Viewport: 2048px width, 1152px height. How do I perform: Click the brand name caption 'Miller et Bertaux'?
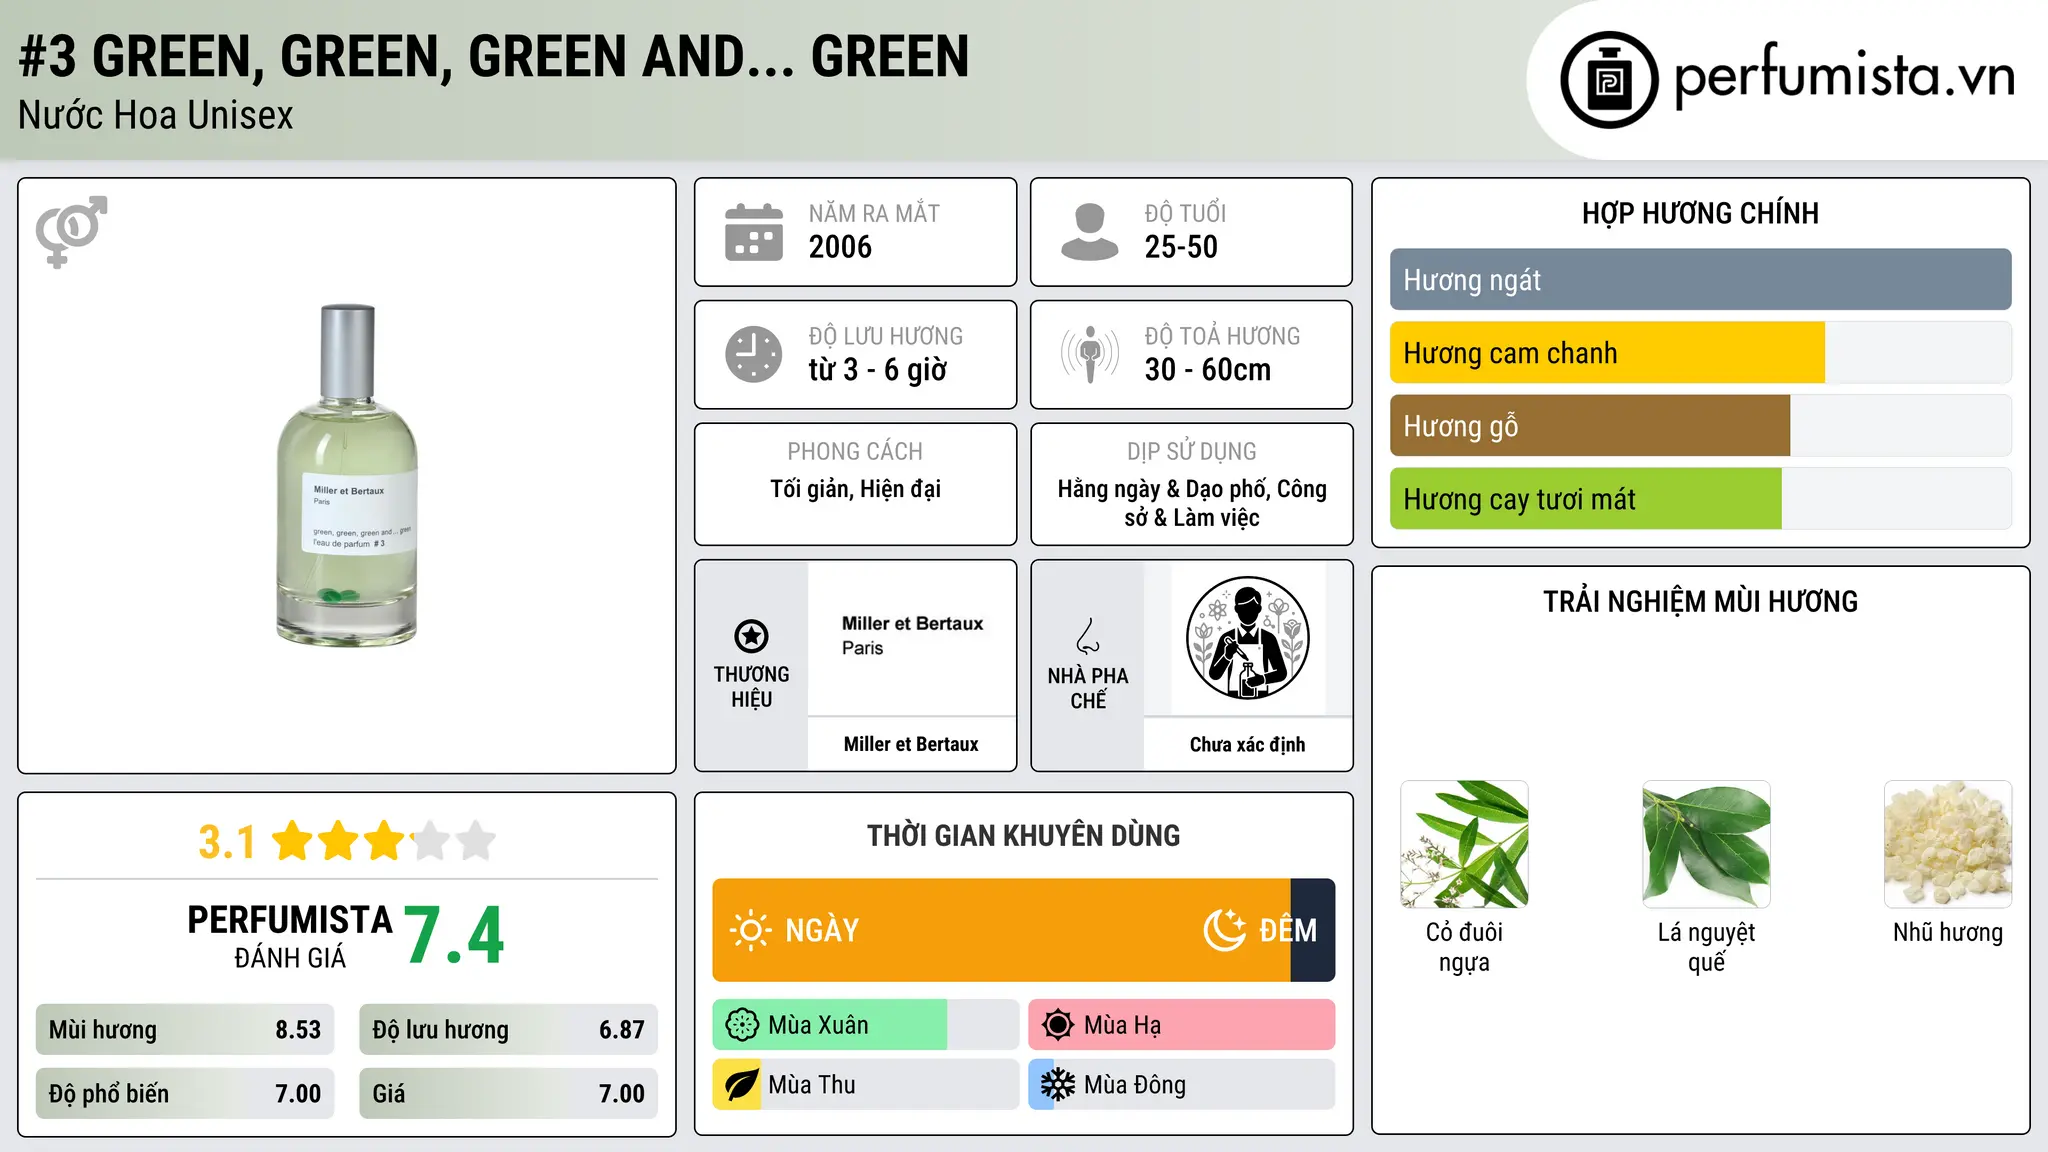pos(911,744)
